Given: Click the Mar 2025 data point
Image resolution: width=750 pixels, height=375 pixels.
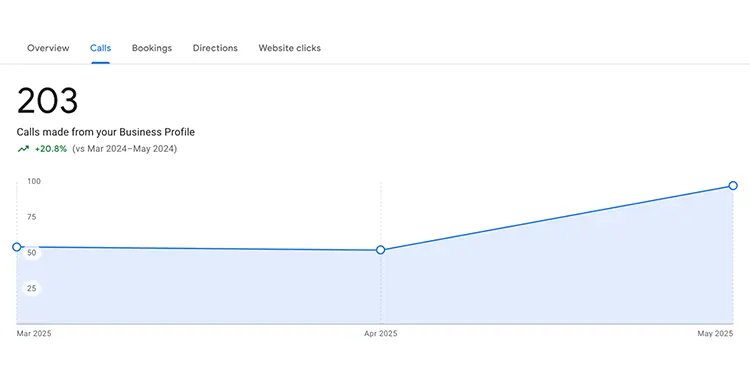Looking at the screenshot, I should pos(17,247).
